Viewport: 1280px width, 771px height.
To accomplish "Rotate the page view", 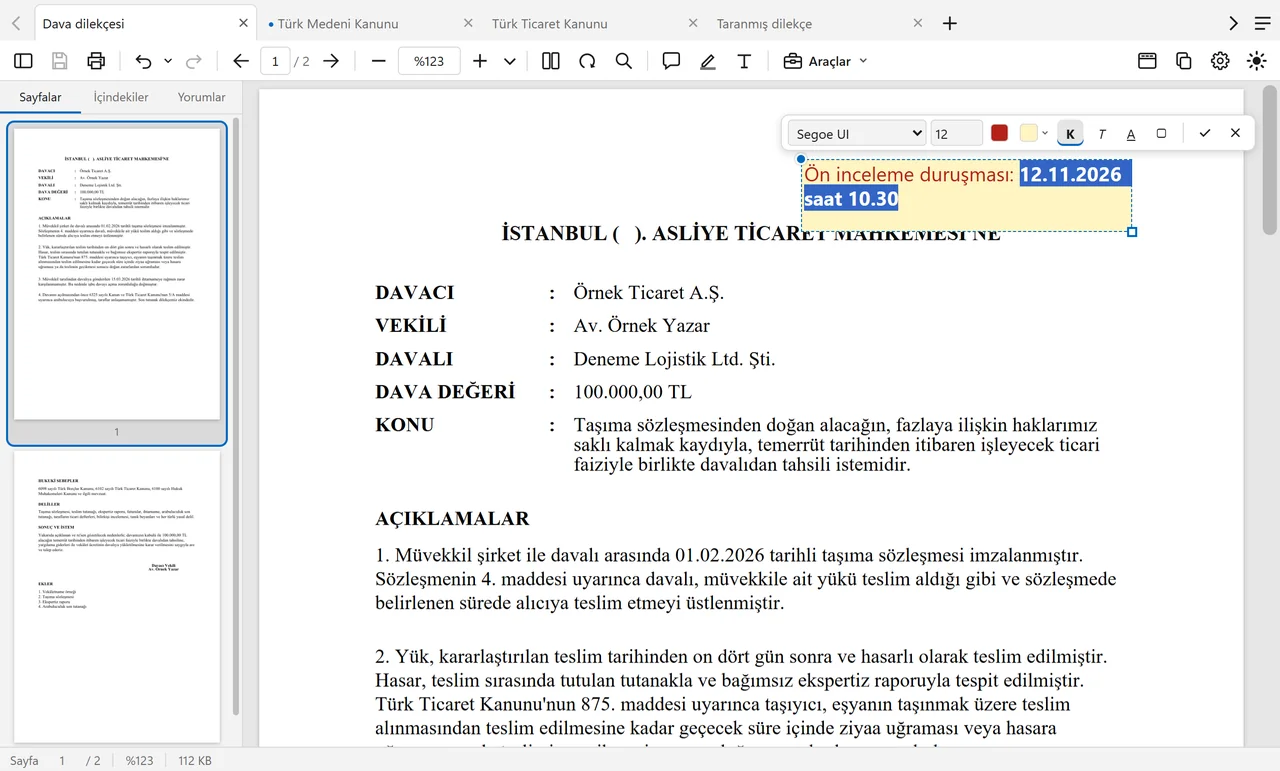I will (x=587, y=61).
